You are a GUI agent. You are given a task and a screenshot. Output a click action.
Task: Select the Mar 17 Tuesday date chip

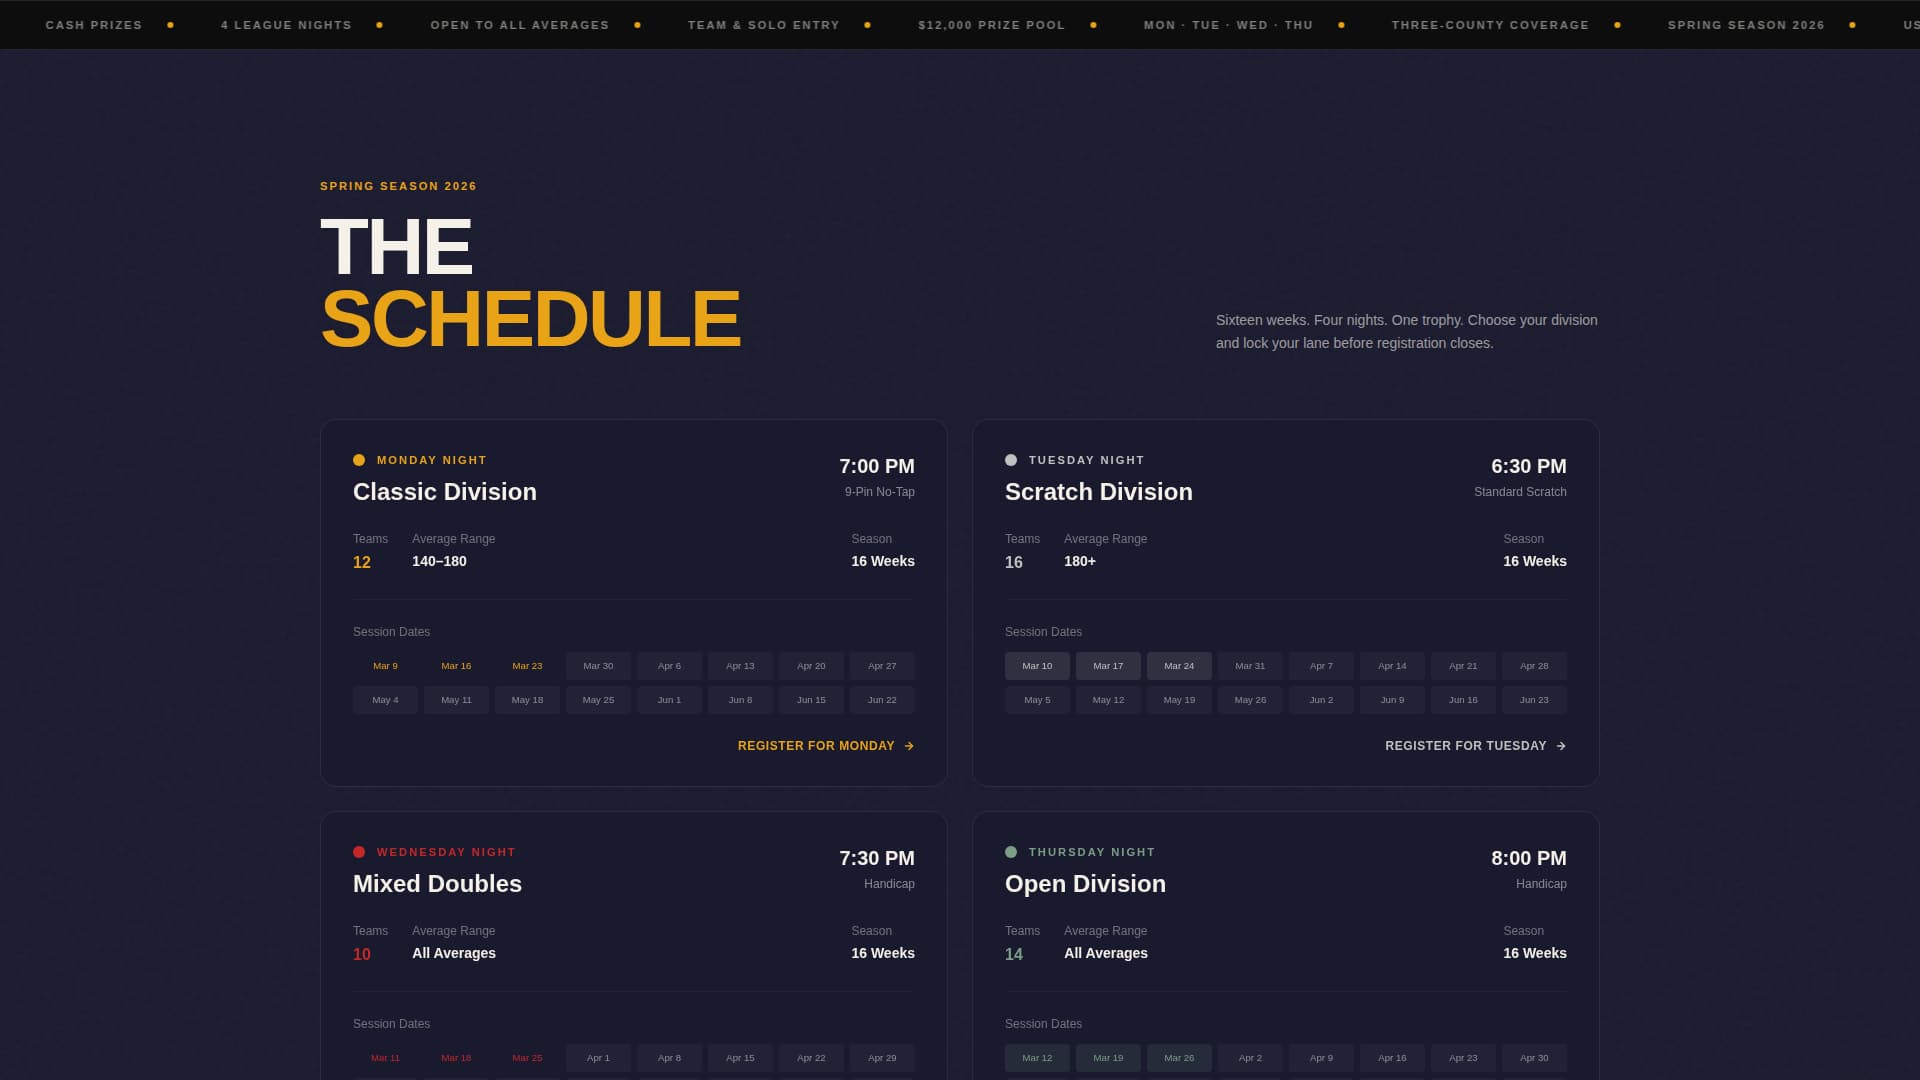1108,666
